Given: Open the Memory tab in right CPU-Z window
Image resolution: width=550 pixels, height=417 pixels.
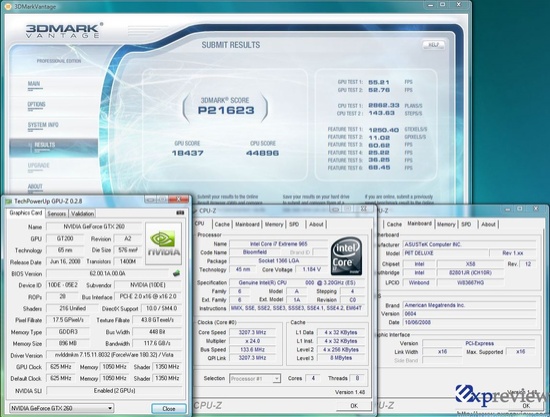Looking at the screenshot, I should point(446,224).
